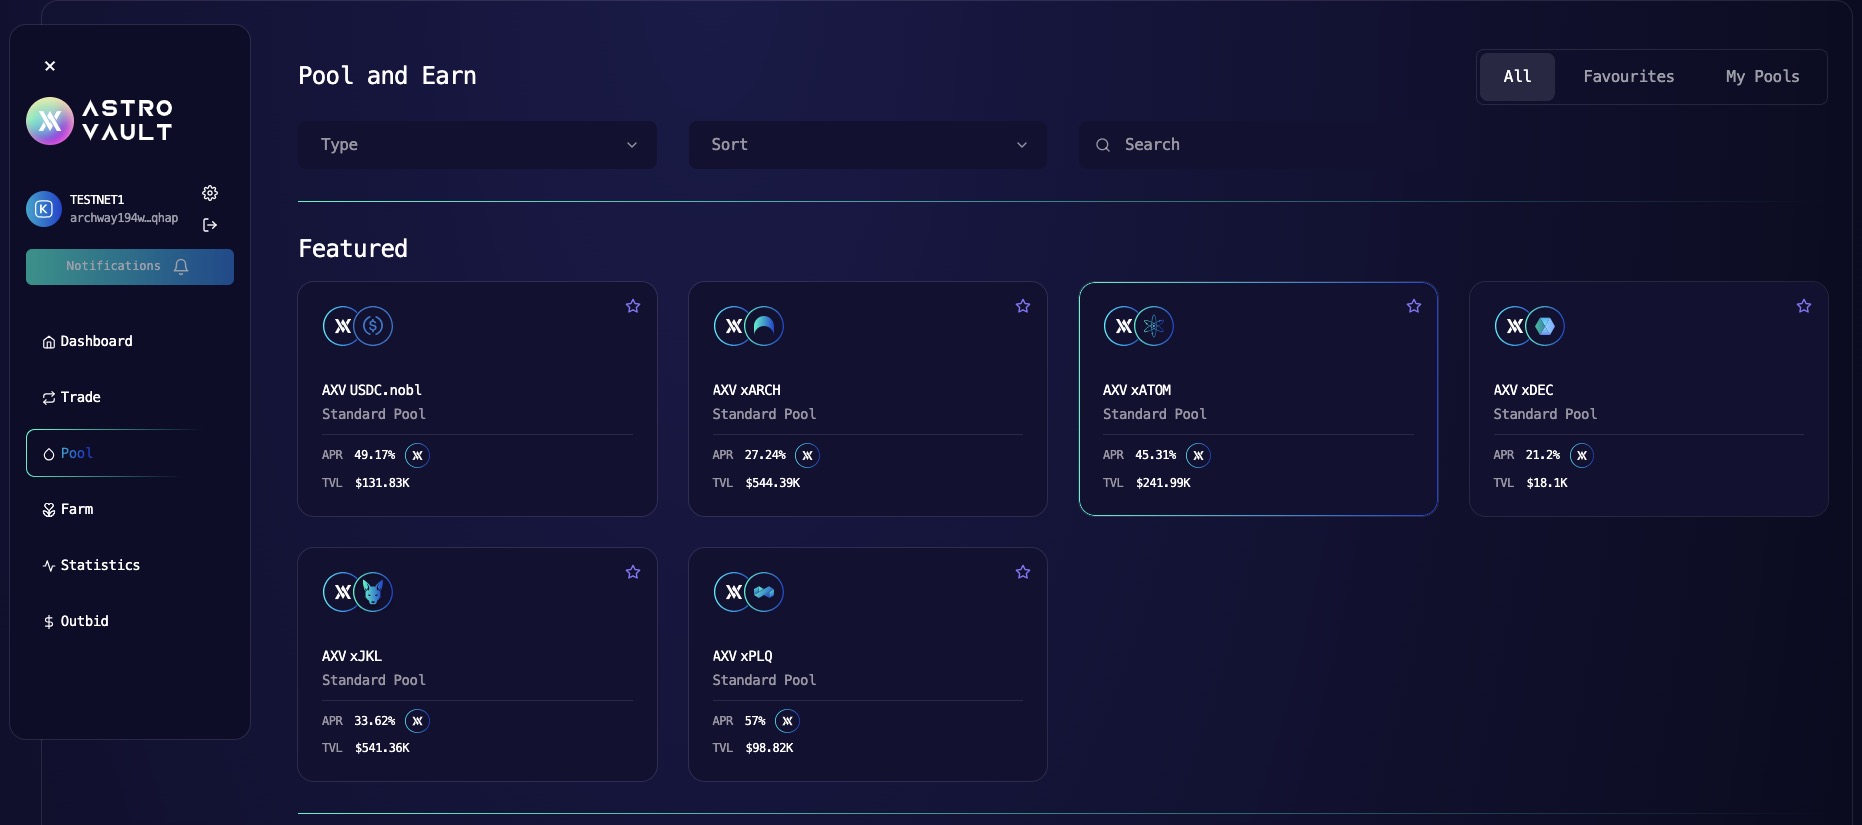Viewport: 1862px width, 825px height.
Task: Switch to the Favourites tab
Action: tap(1628, 77)
